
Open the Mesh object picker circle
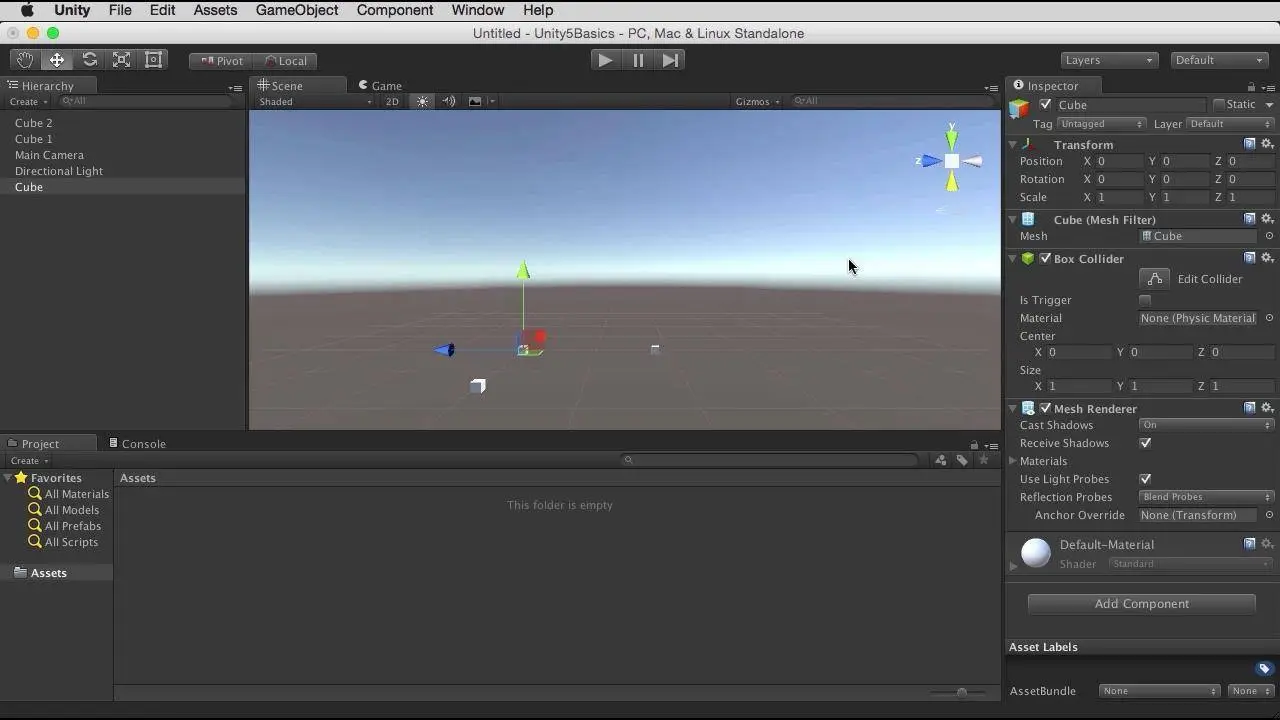1269,236
